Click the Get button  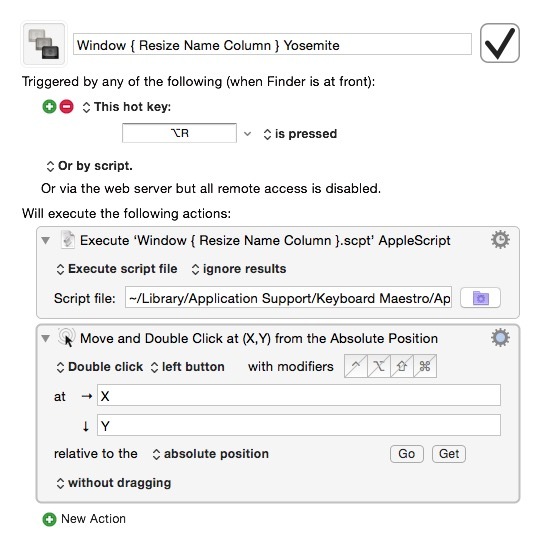pos(449,454)
